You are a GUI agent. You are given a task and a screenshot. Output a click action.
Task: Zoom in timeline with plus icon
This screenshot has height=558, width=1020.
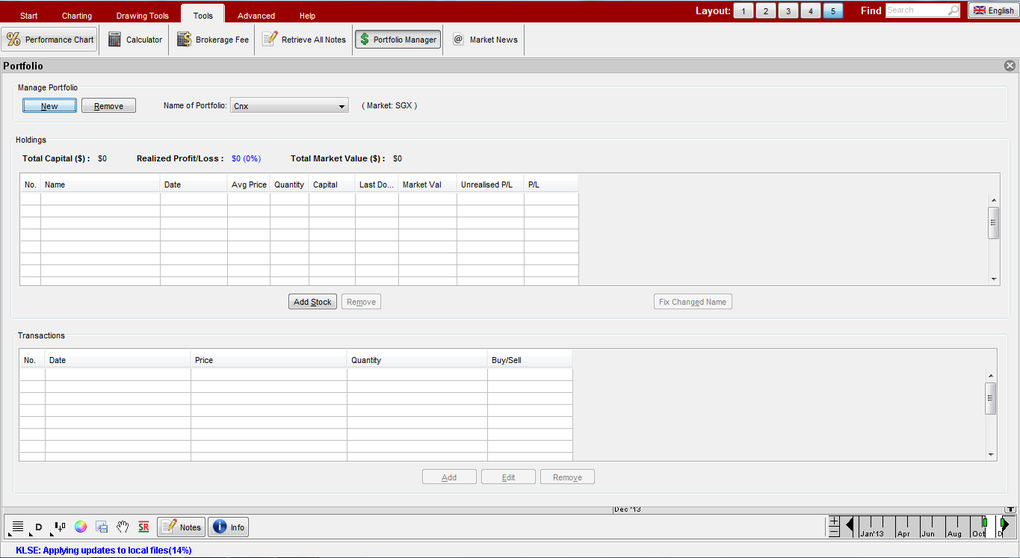click(x=834, y=521)
